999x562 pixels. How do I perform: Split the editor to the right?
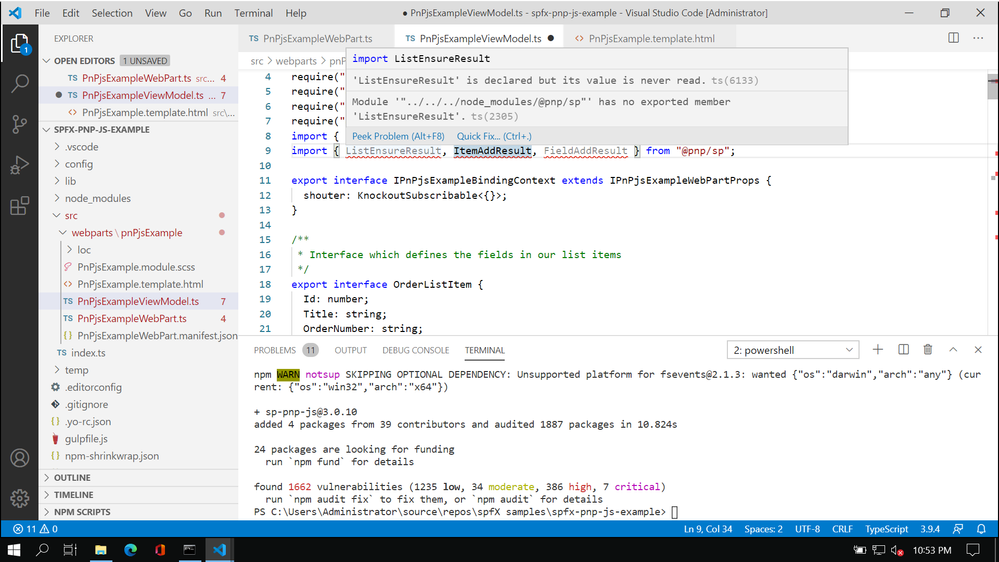pyautogui.click(x=953, y=38)
